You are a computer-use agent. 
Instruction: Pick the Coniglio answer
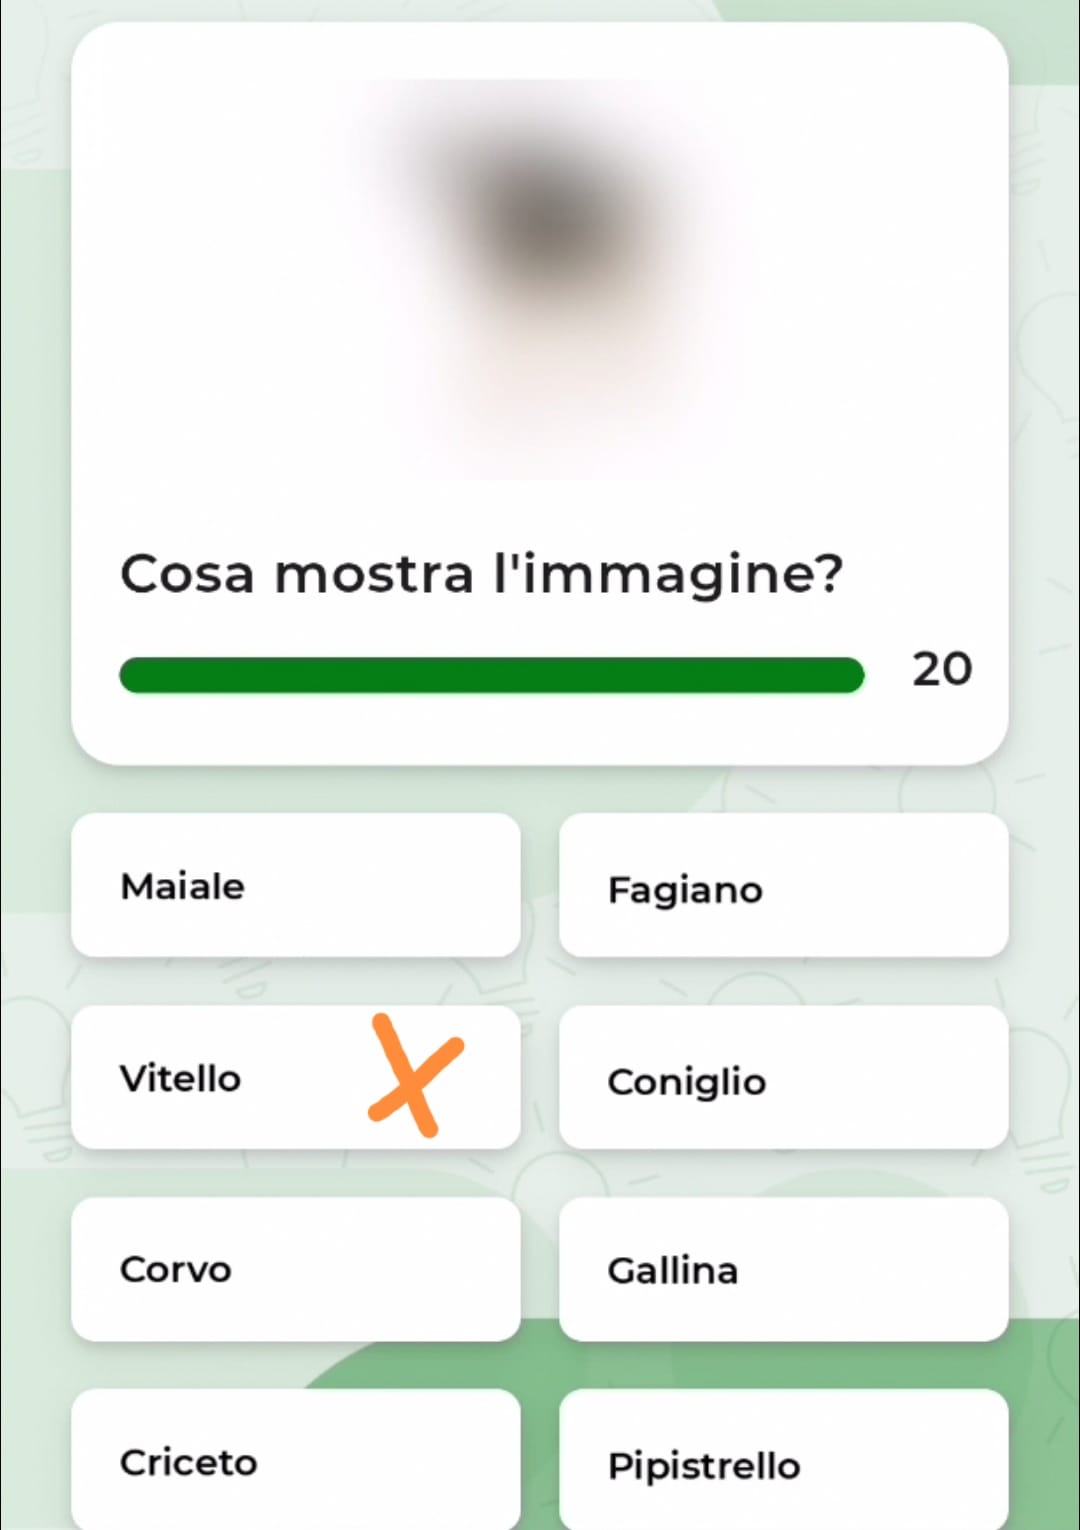(783, 1077)
